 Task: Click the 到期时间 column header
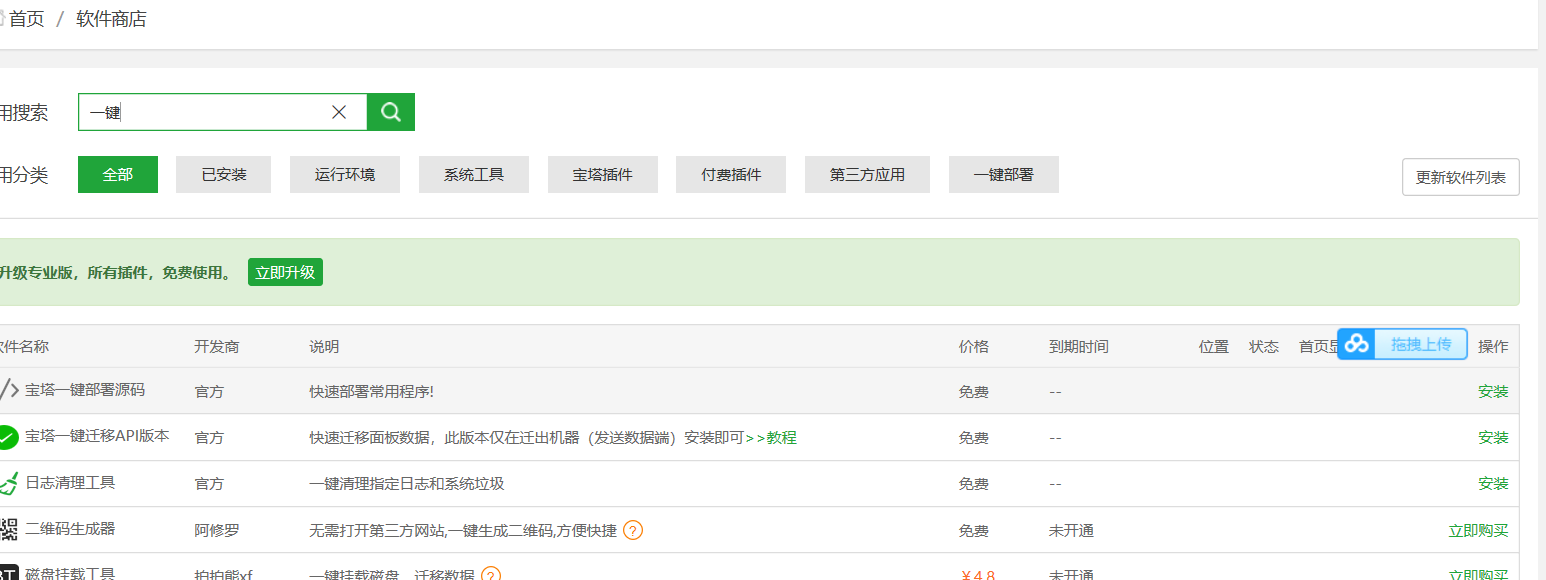tap(1079, 346)
